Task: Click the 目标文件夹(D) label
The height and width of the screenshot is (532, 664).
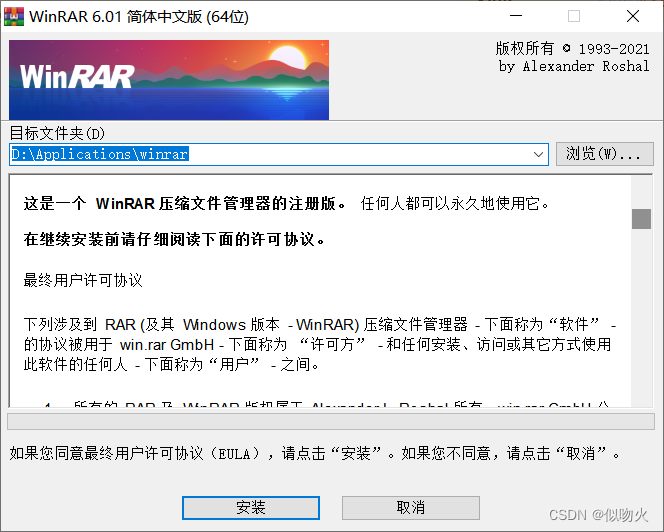Action: [x=57, y=133]
